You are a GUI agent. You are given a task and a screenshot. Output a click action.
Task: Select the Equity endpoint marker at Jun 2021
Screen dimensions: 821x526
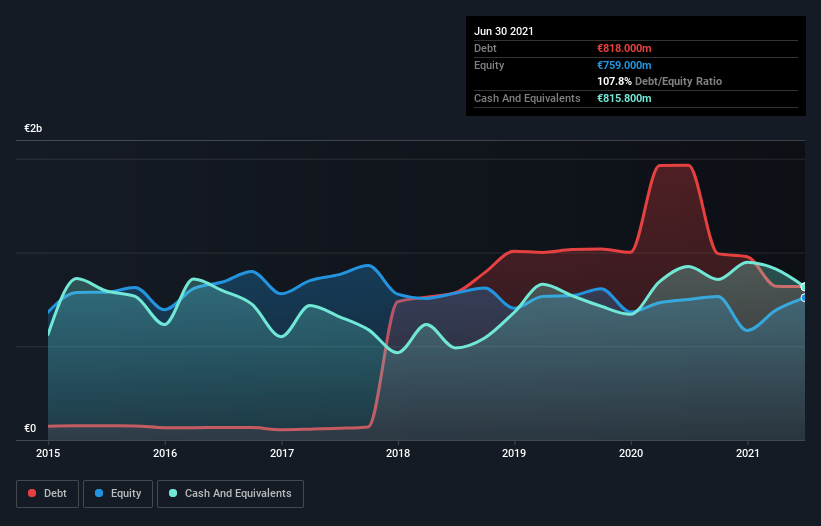coord(805,298)
